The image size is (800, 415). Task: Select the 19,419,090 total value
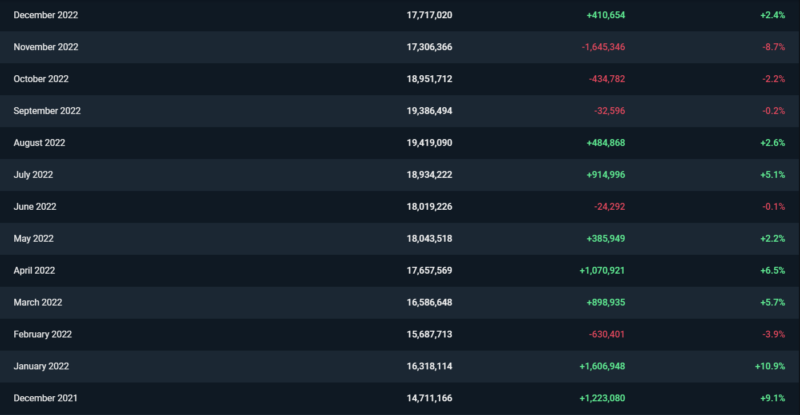pyautogui.click(x=430, y=143)
